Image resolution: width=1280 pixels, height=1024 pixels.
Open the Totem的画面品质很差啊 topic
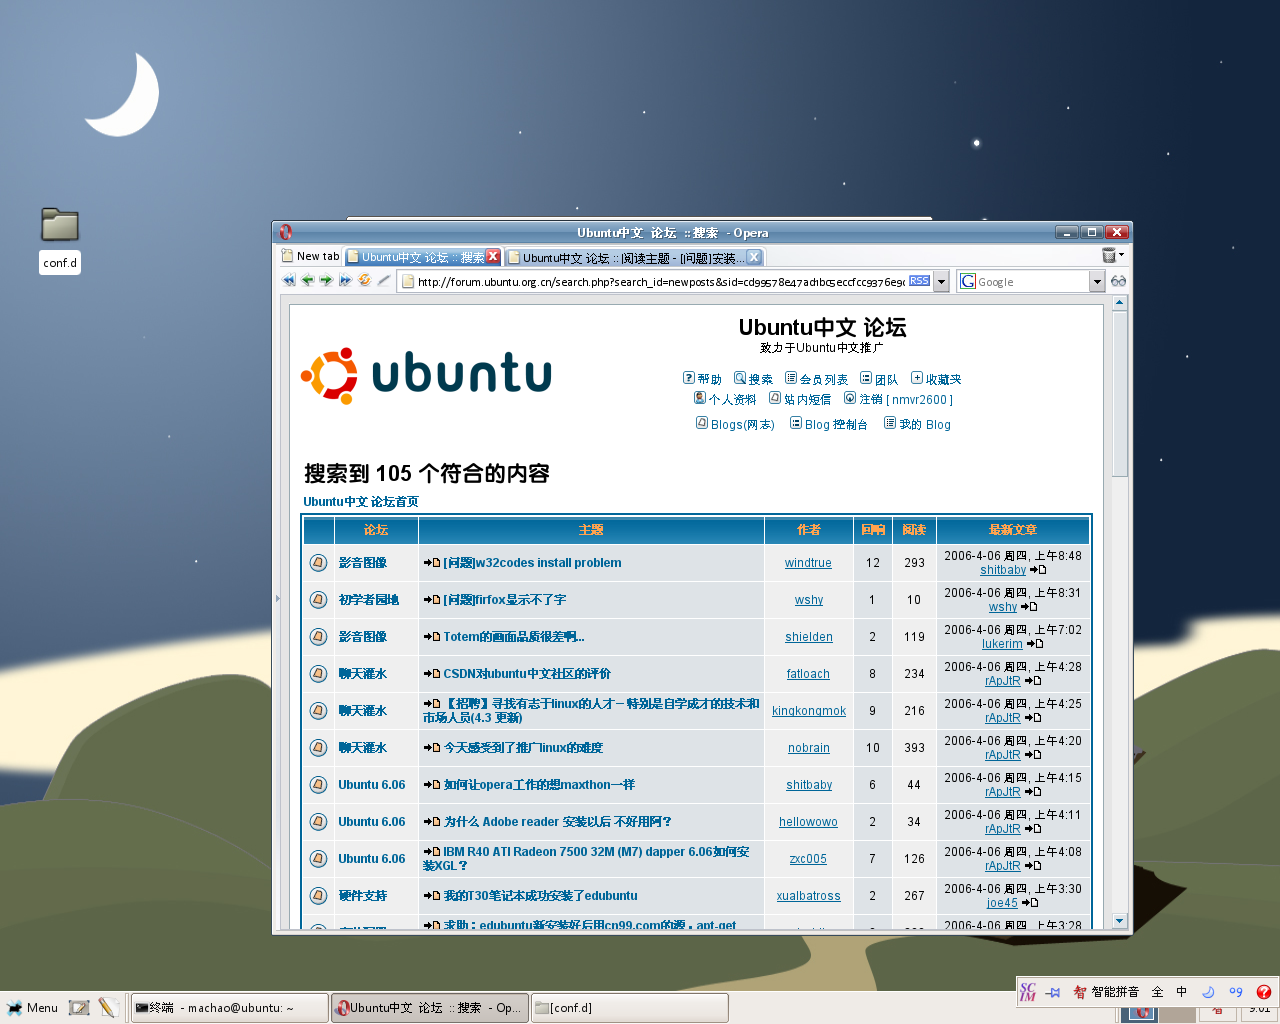pyautogui.click(x=514, y=637)
